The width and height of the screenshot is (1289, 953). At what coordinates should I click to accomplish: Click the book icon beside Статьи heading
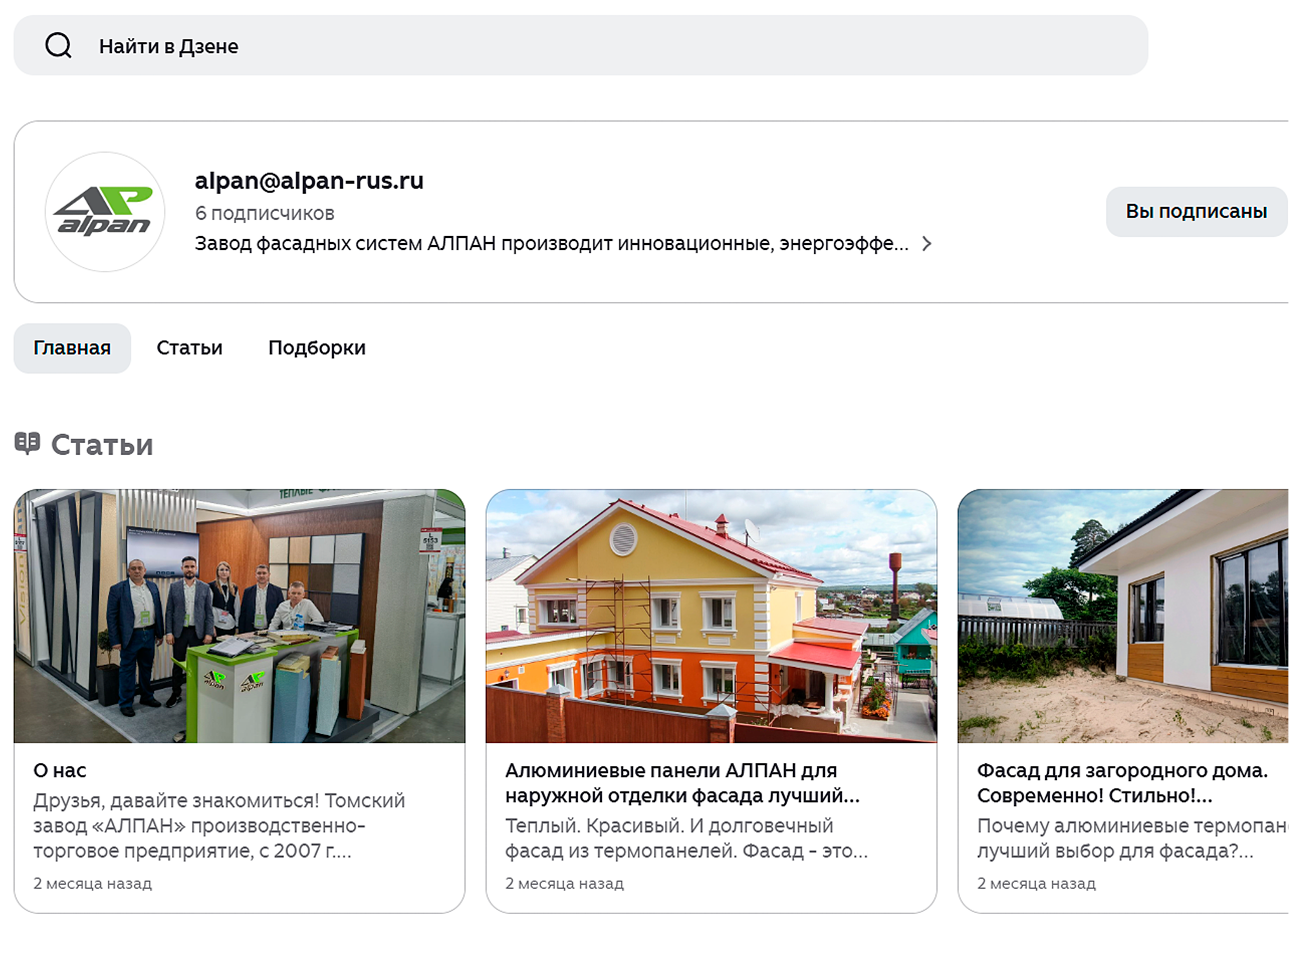coord(27,443)
